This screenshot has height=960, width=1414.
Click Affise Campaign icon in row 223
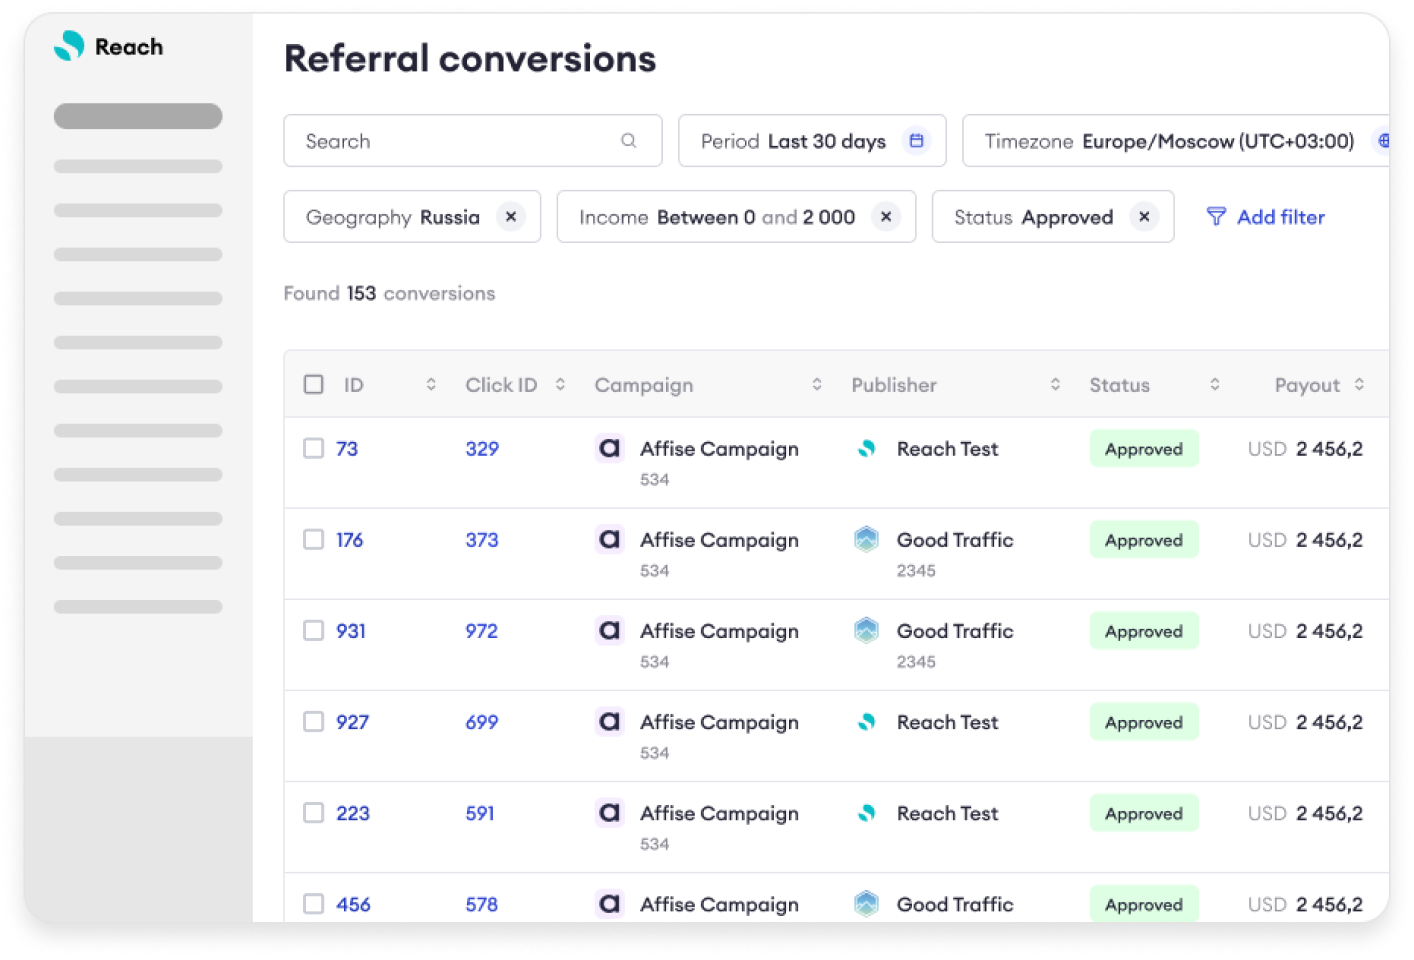tap(609, 813)
